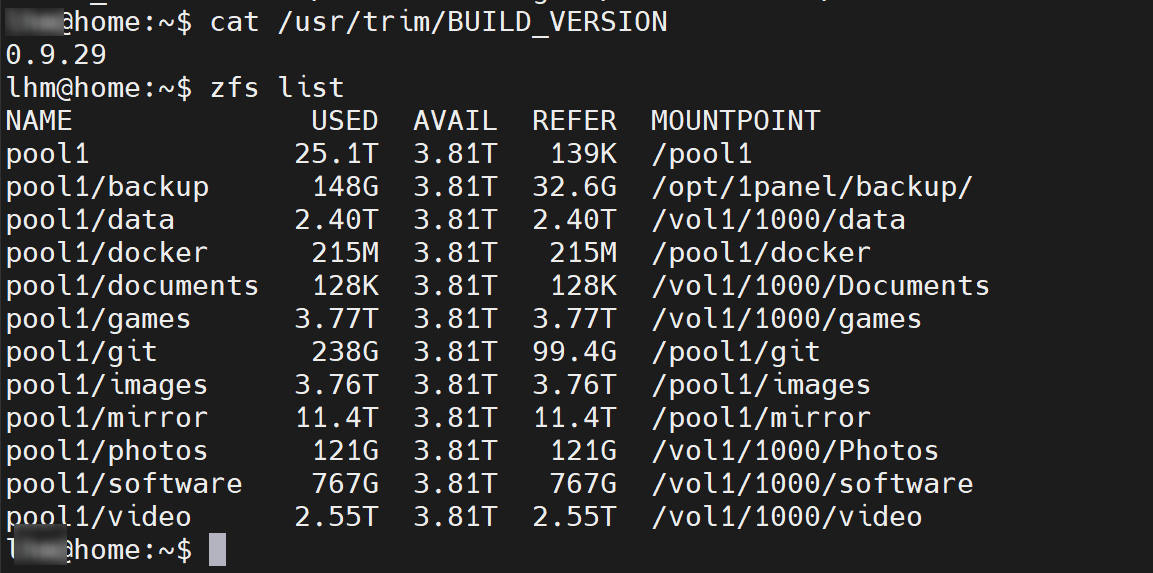1153x573 pixels.
Task: Click the pool1/documents dataset name
Action: click(x=132, y=286)
